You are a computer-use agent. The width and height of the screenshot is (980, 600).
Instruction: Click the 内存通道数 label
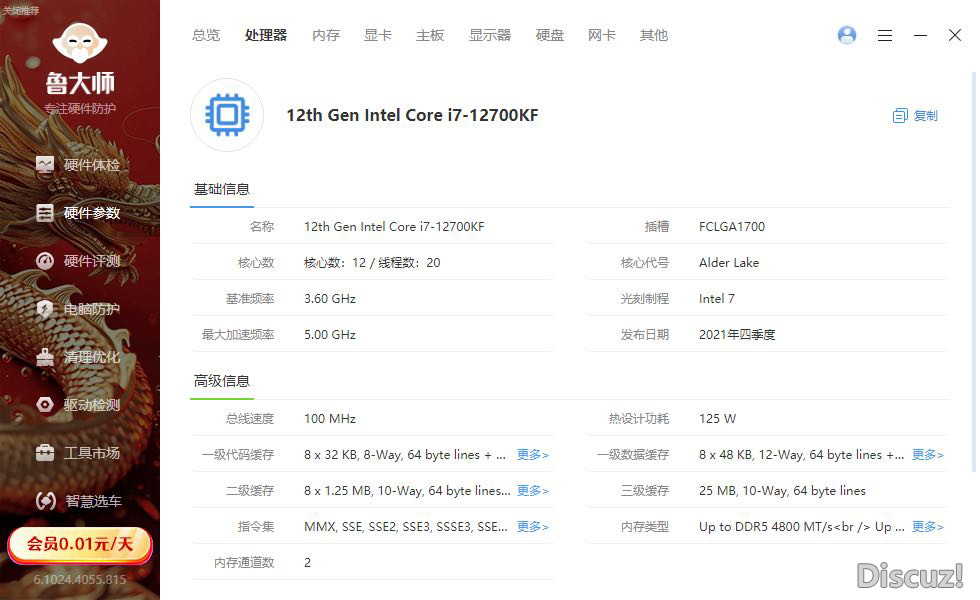pyautogui.click(x=244, y=562)
